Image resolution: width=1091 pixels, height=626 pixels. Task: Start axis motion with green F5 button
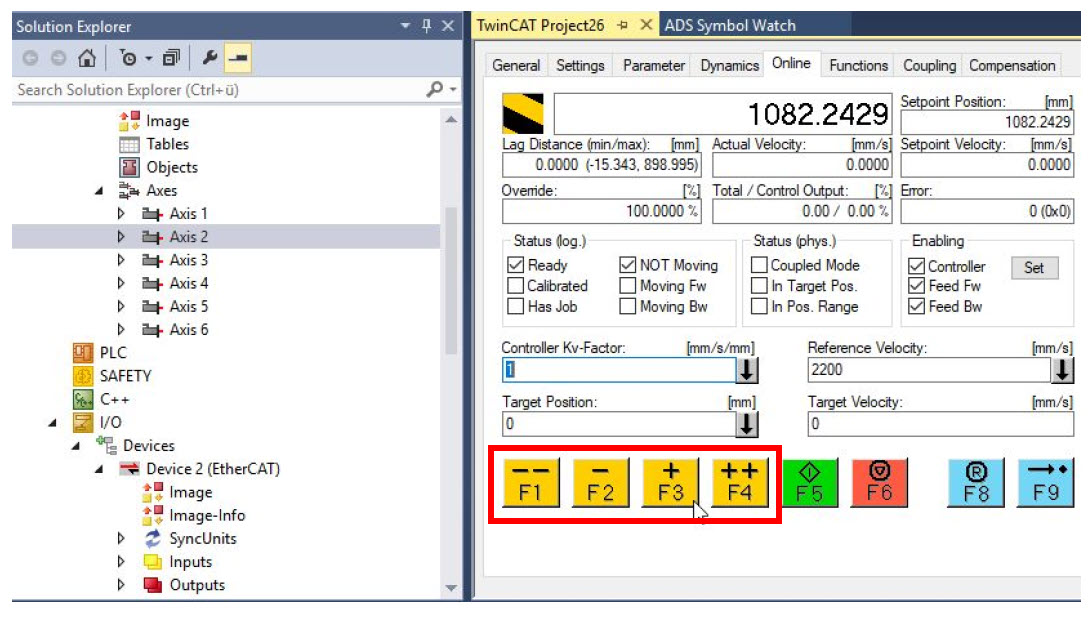[x=810, y=482]
